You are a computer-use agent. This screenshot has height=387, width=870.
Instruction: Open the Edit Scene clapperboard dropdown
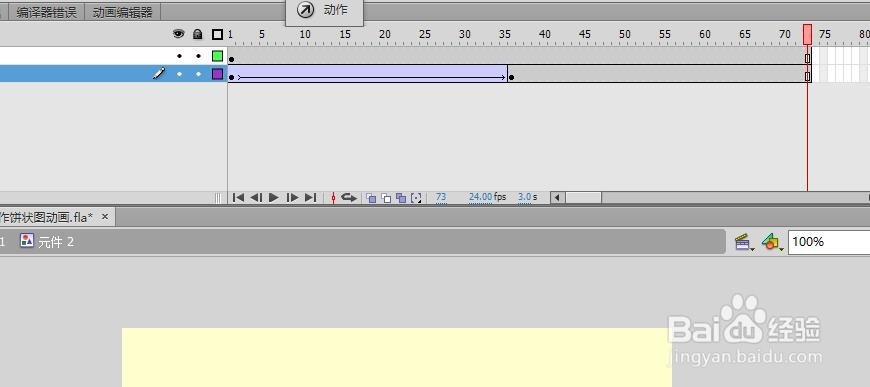point(744,242)
